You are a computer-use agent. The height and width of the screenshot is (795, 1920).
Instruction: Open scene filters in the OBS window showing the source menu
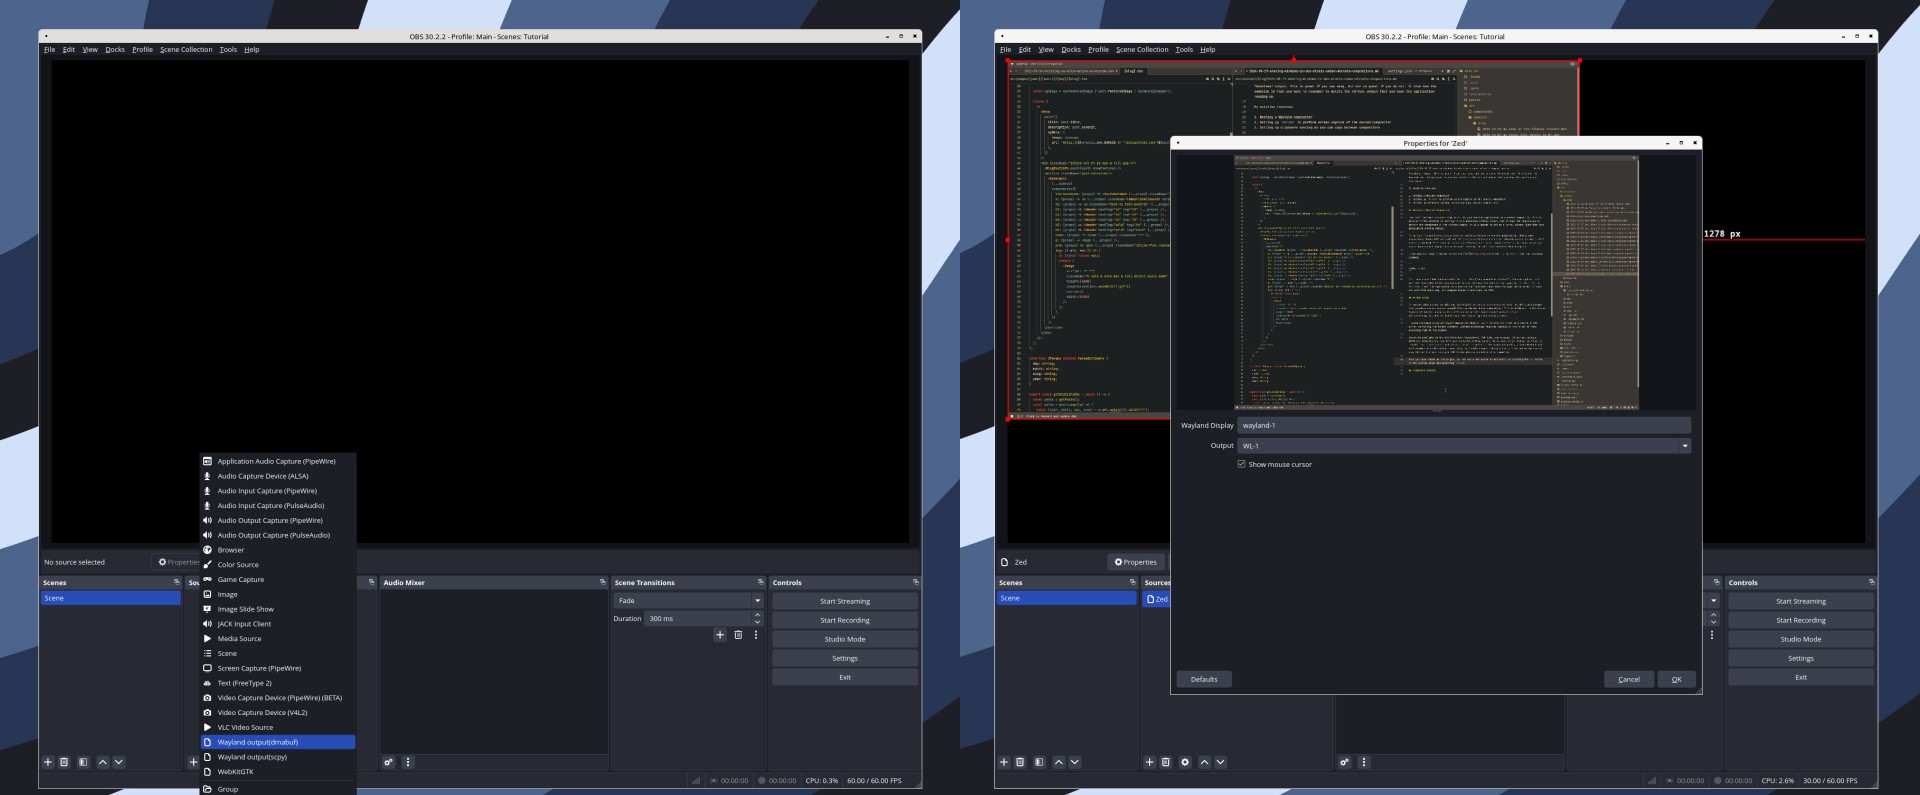click(x=83, y=762)
